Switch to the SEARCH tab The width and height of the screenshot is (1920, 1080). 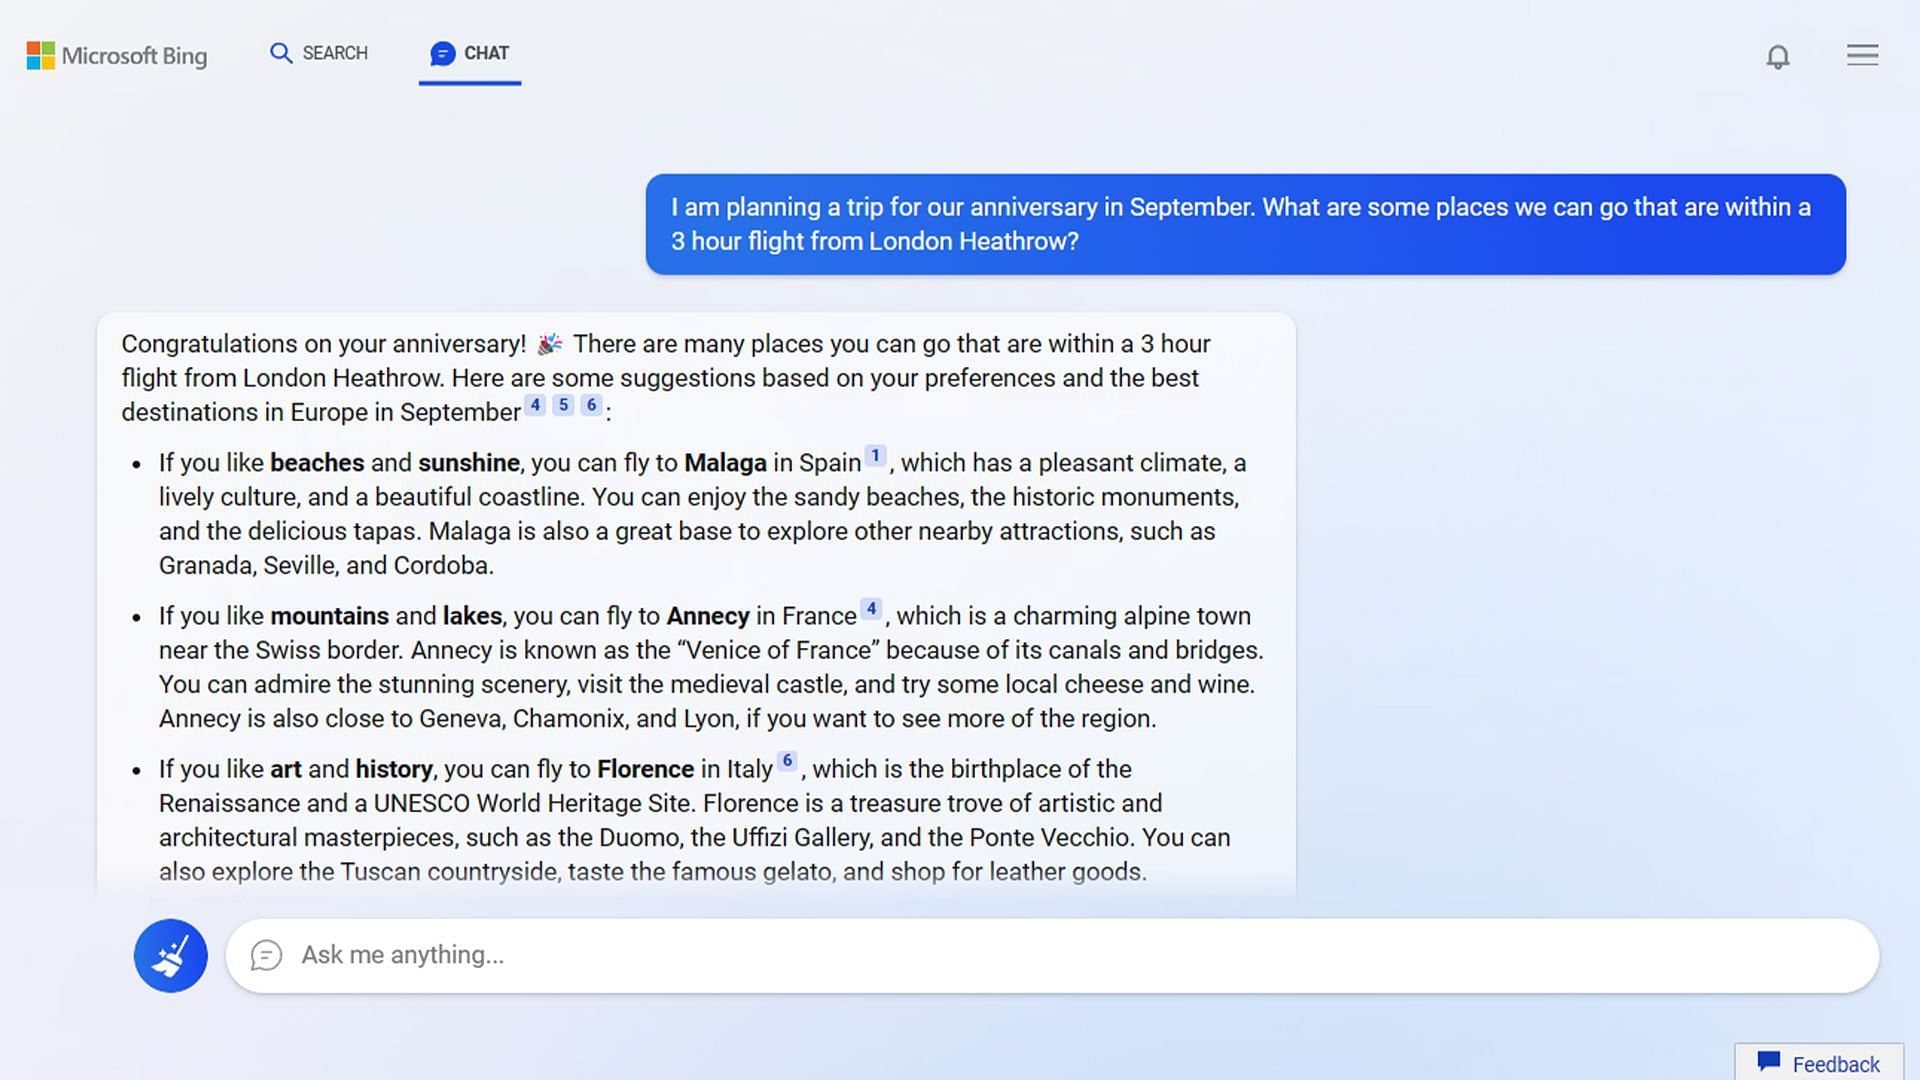(318, 53)
